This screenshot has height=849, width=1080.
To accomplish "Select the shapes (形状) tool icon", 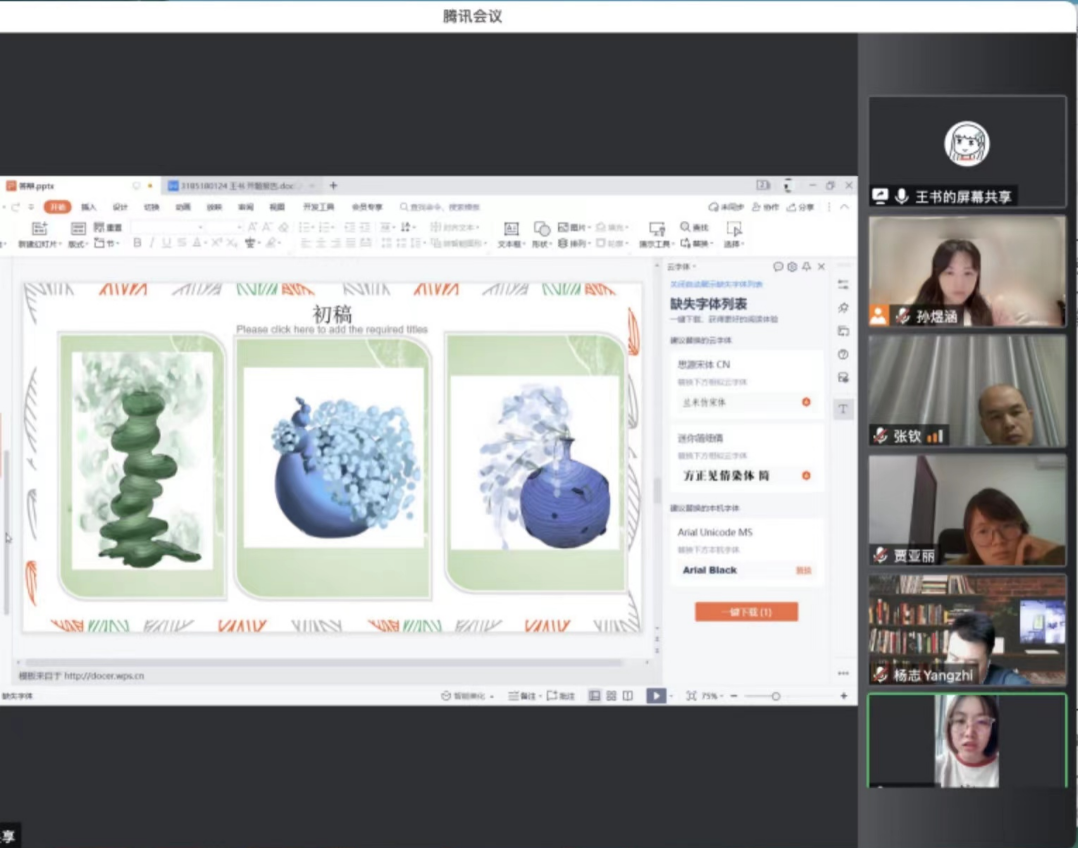I will [x=541, y=230].
